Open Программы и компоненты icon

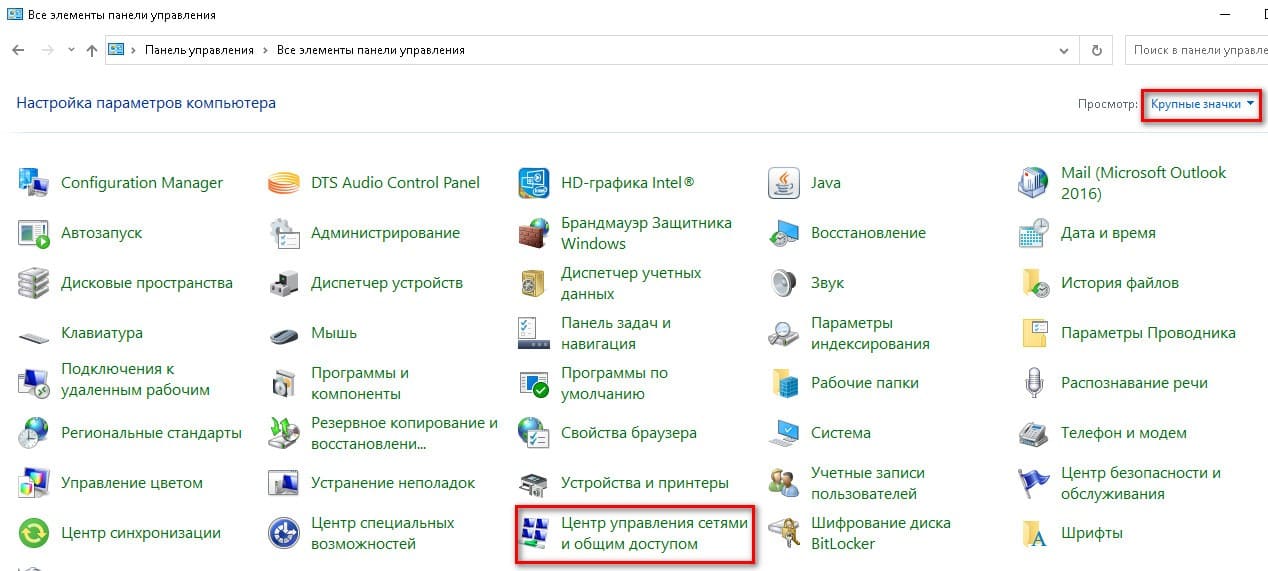pyautogui.click(x=284, y=383)
